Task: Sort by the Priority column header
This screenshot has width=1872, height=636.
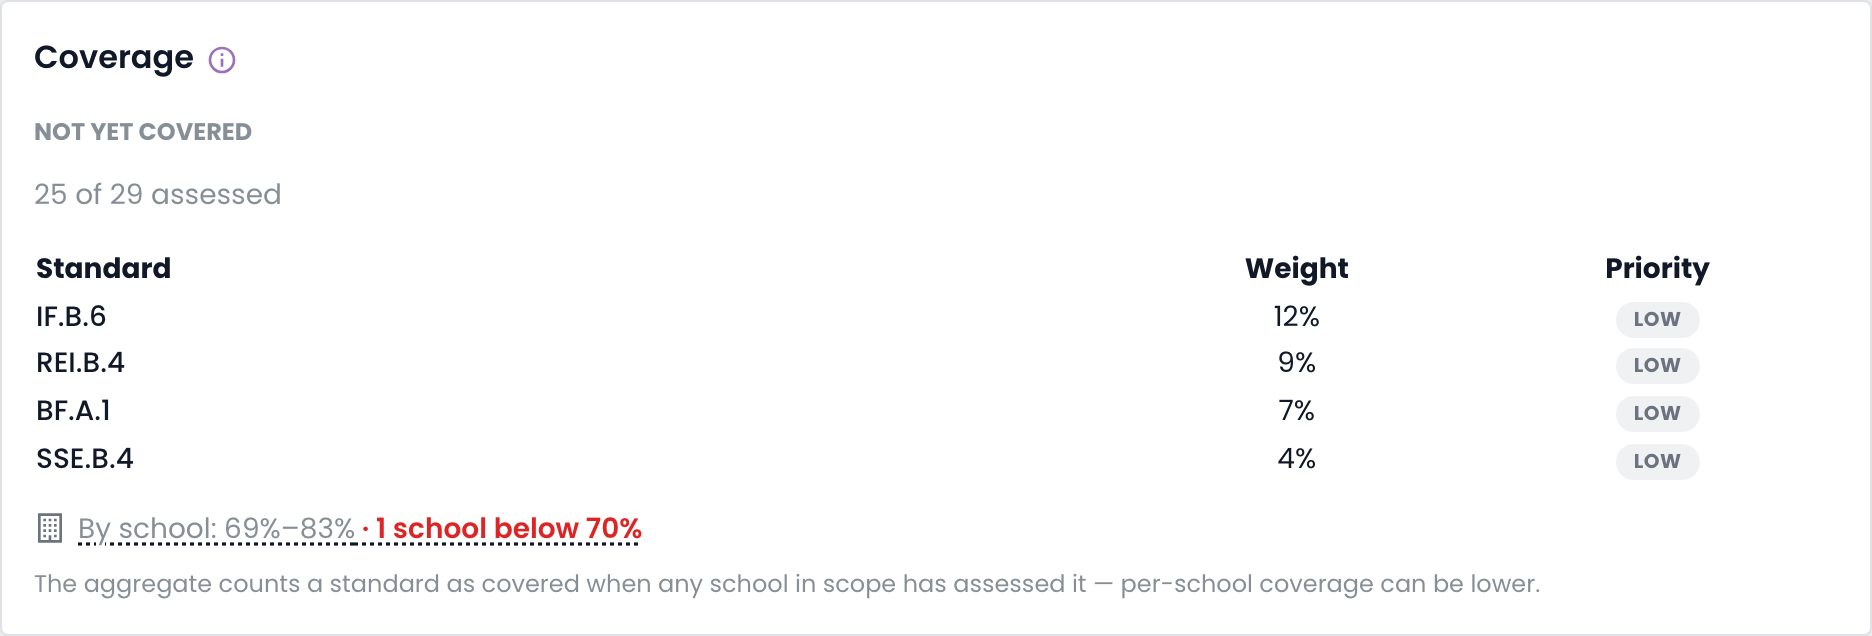Action: (x=1657, y=268)
